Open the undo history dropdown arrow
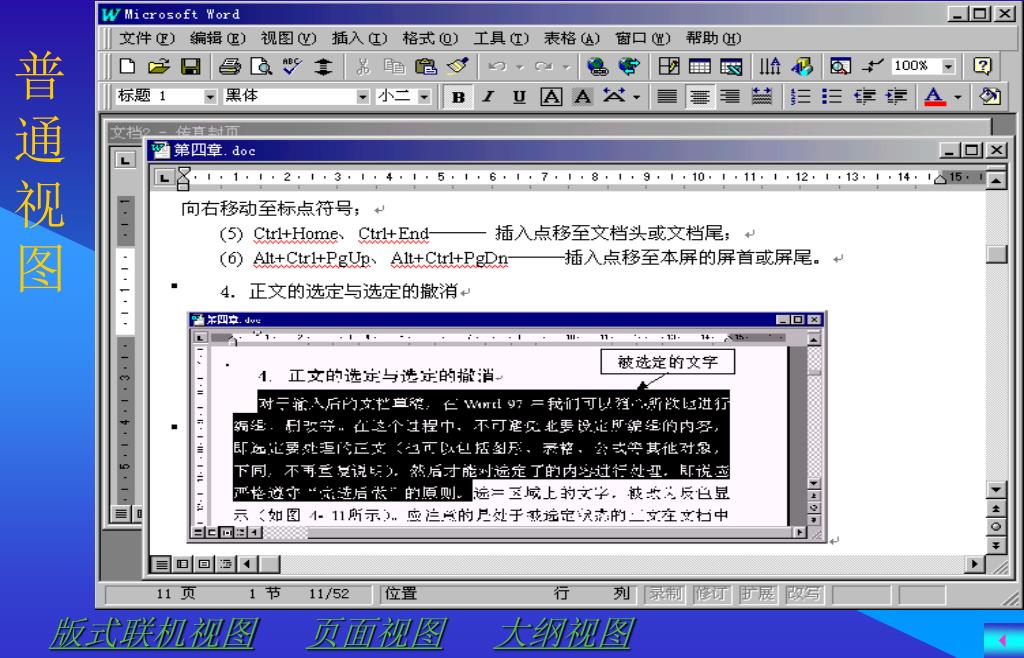The height and width of the screenshot is (658, 1024). [520, 66]
